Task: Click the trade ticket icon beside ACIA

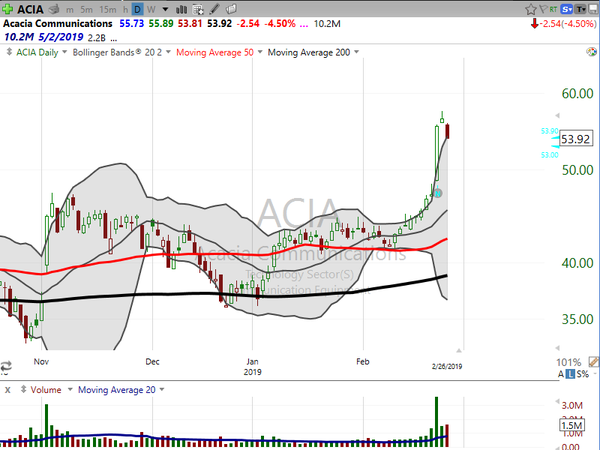Action: [54, 9]
